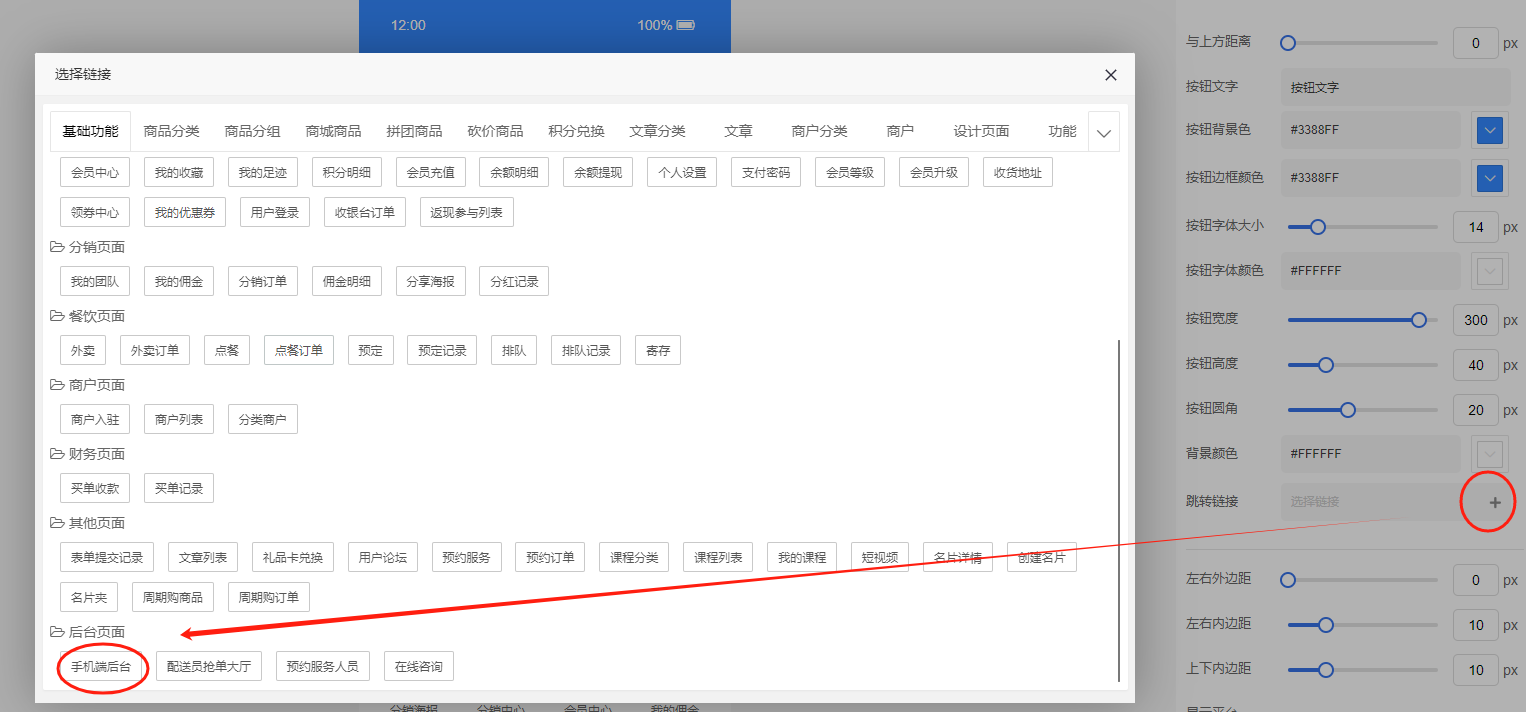The height and width of the screenshot is (712, 1526).
Task: Click the 其他页面 folder icon
Action: 57,523
